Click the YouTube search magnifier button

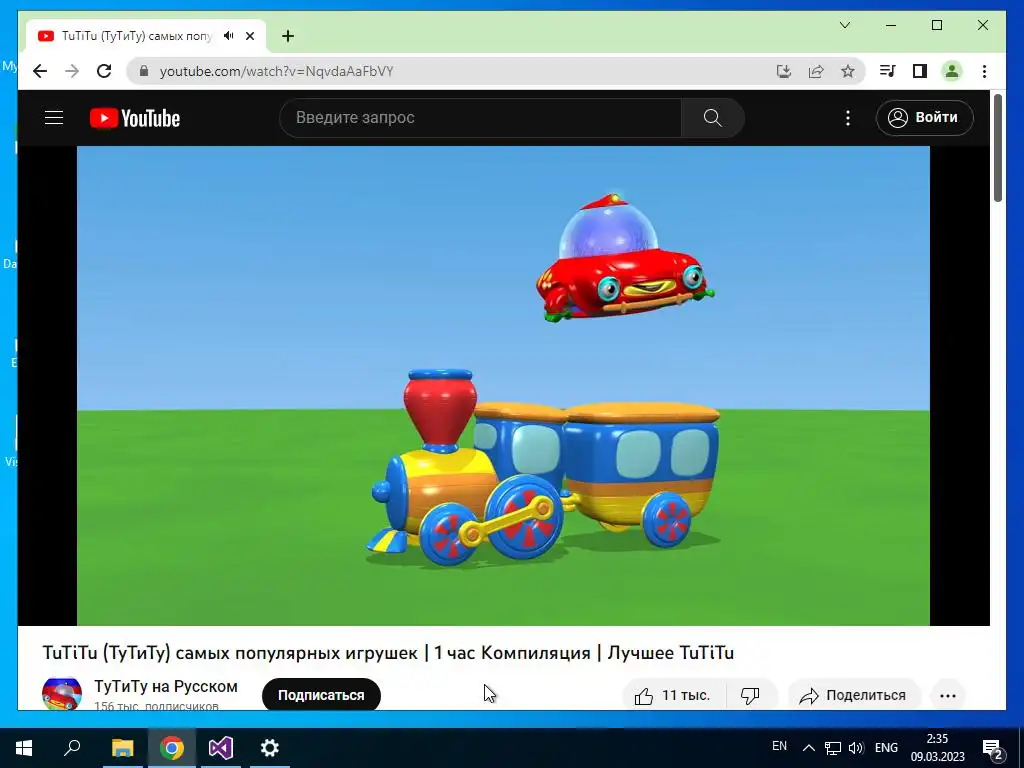tap(712, 118)
